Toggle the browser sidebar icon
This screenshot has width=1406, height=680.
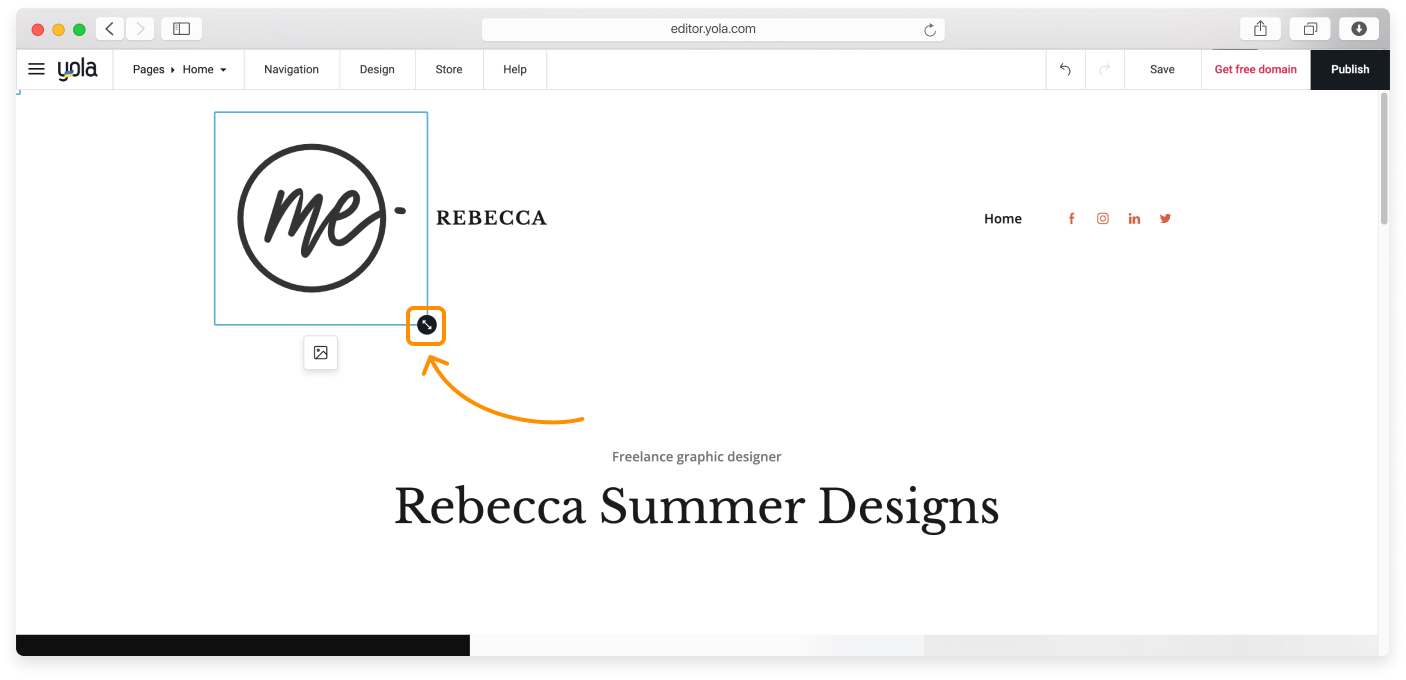[181, 28]
